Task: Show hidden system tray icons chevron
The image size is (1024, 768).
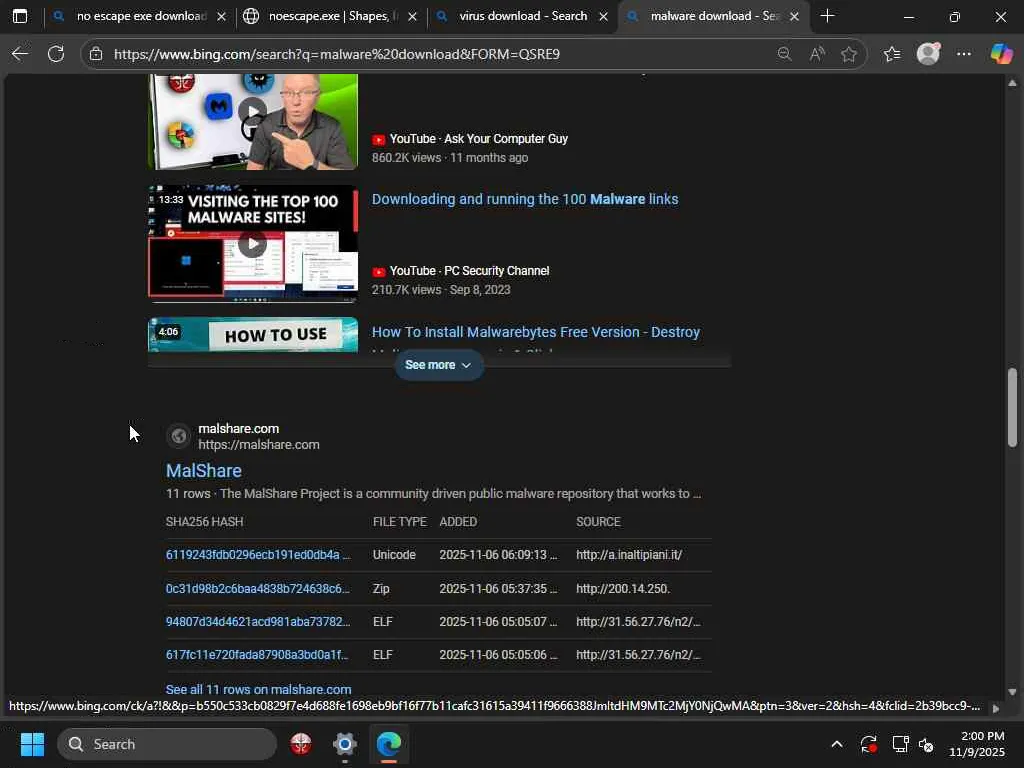Action: coord(837,744)
